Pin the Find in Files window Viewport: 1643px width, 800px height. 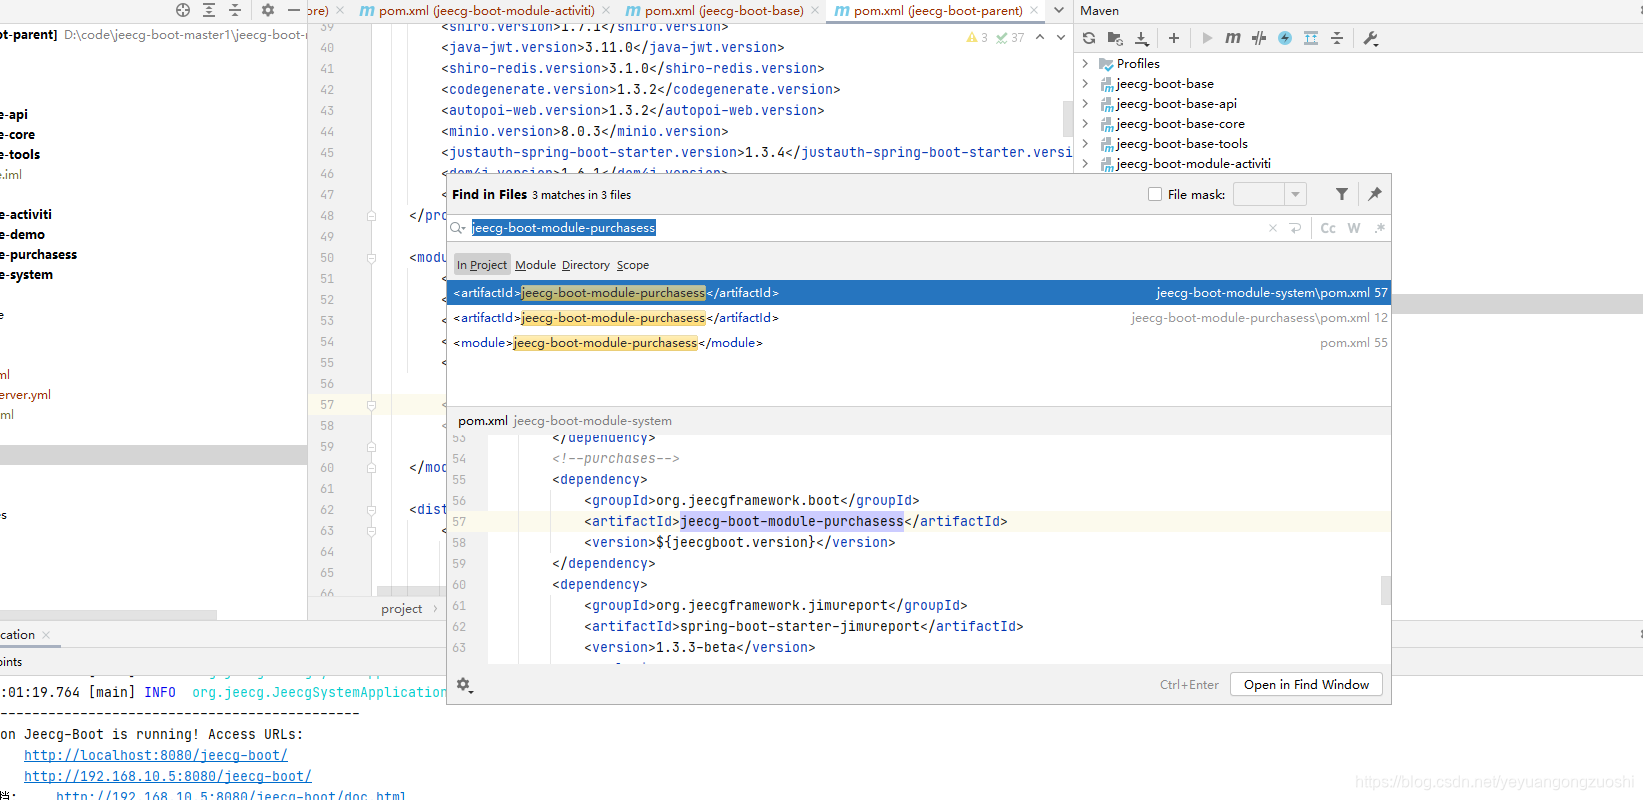1375,194
